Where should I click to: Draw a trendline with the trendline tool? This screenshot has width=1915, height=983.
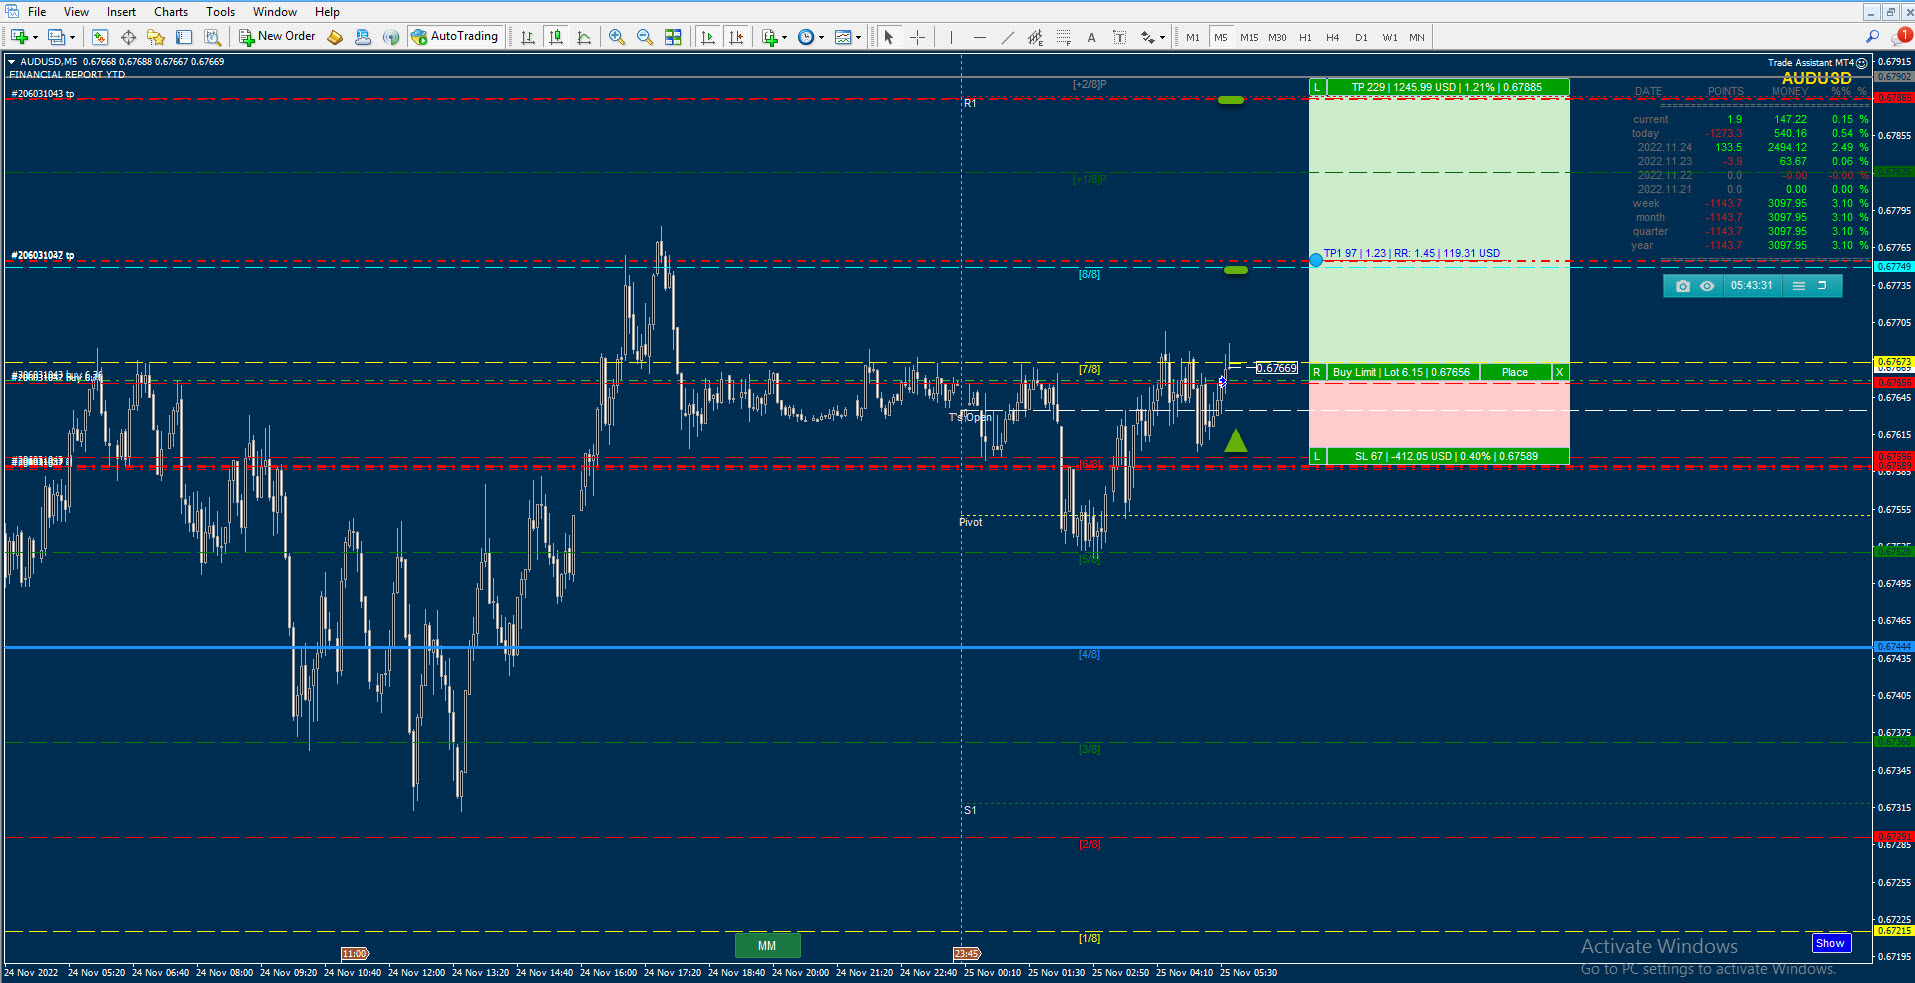(1007, 37)
